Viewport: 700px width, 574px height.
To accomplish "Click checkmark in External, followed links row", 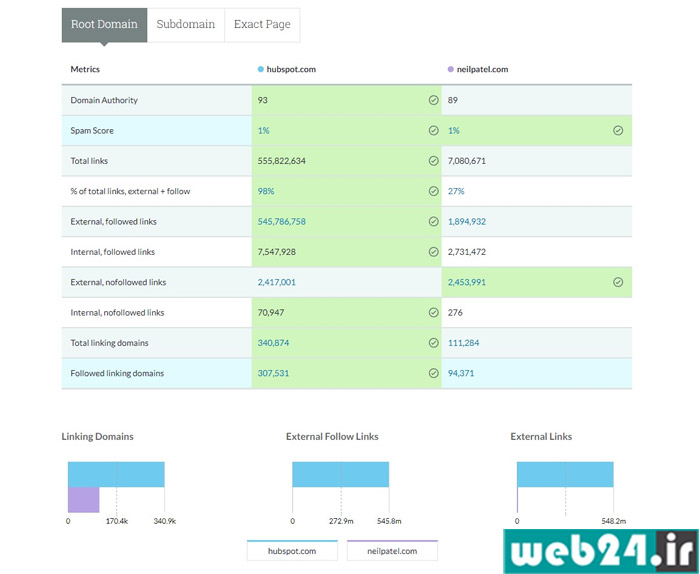I will pos(433,221).
